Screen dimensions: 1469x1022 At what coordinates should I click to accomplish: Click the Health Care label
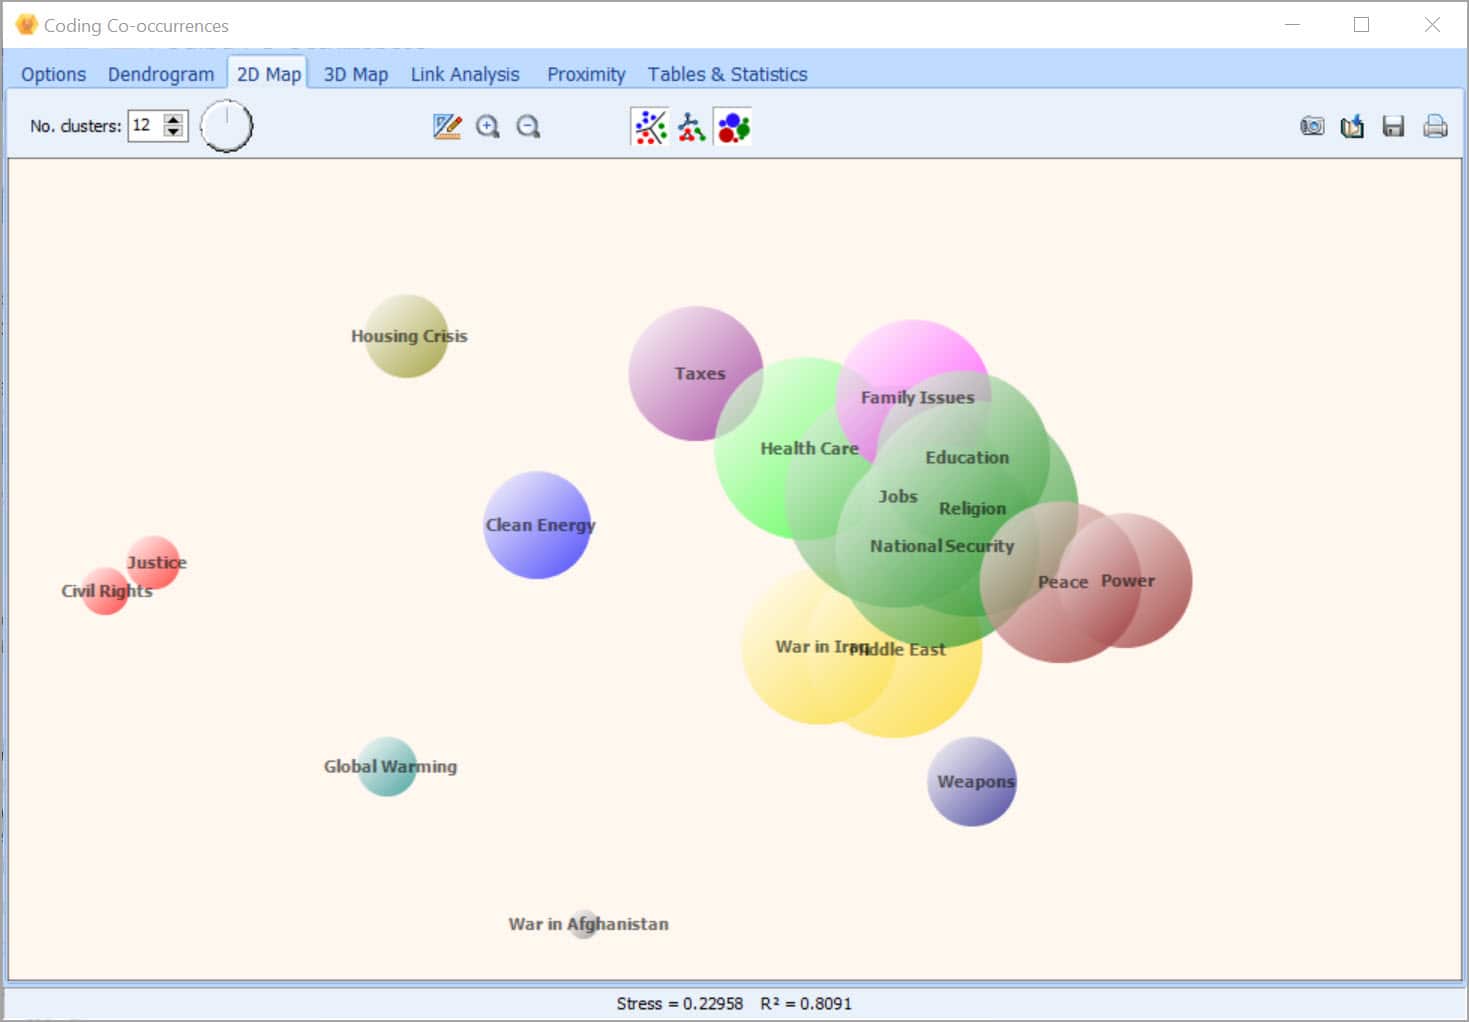coord(809,448)
